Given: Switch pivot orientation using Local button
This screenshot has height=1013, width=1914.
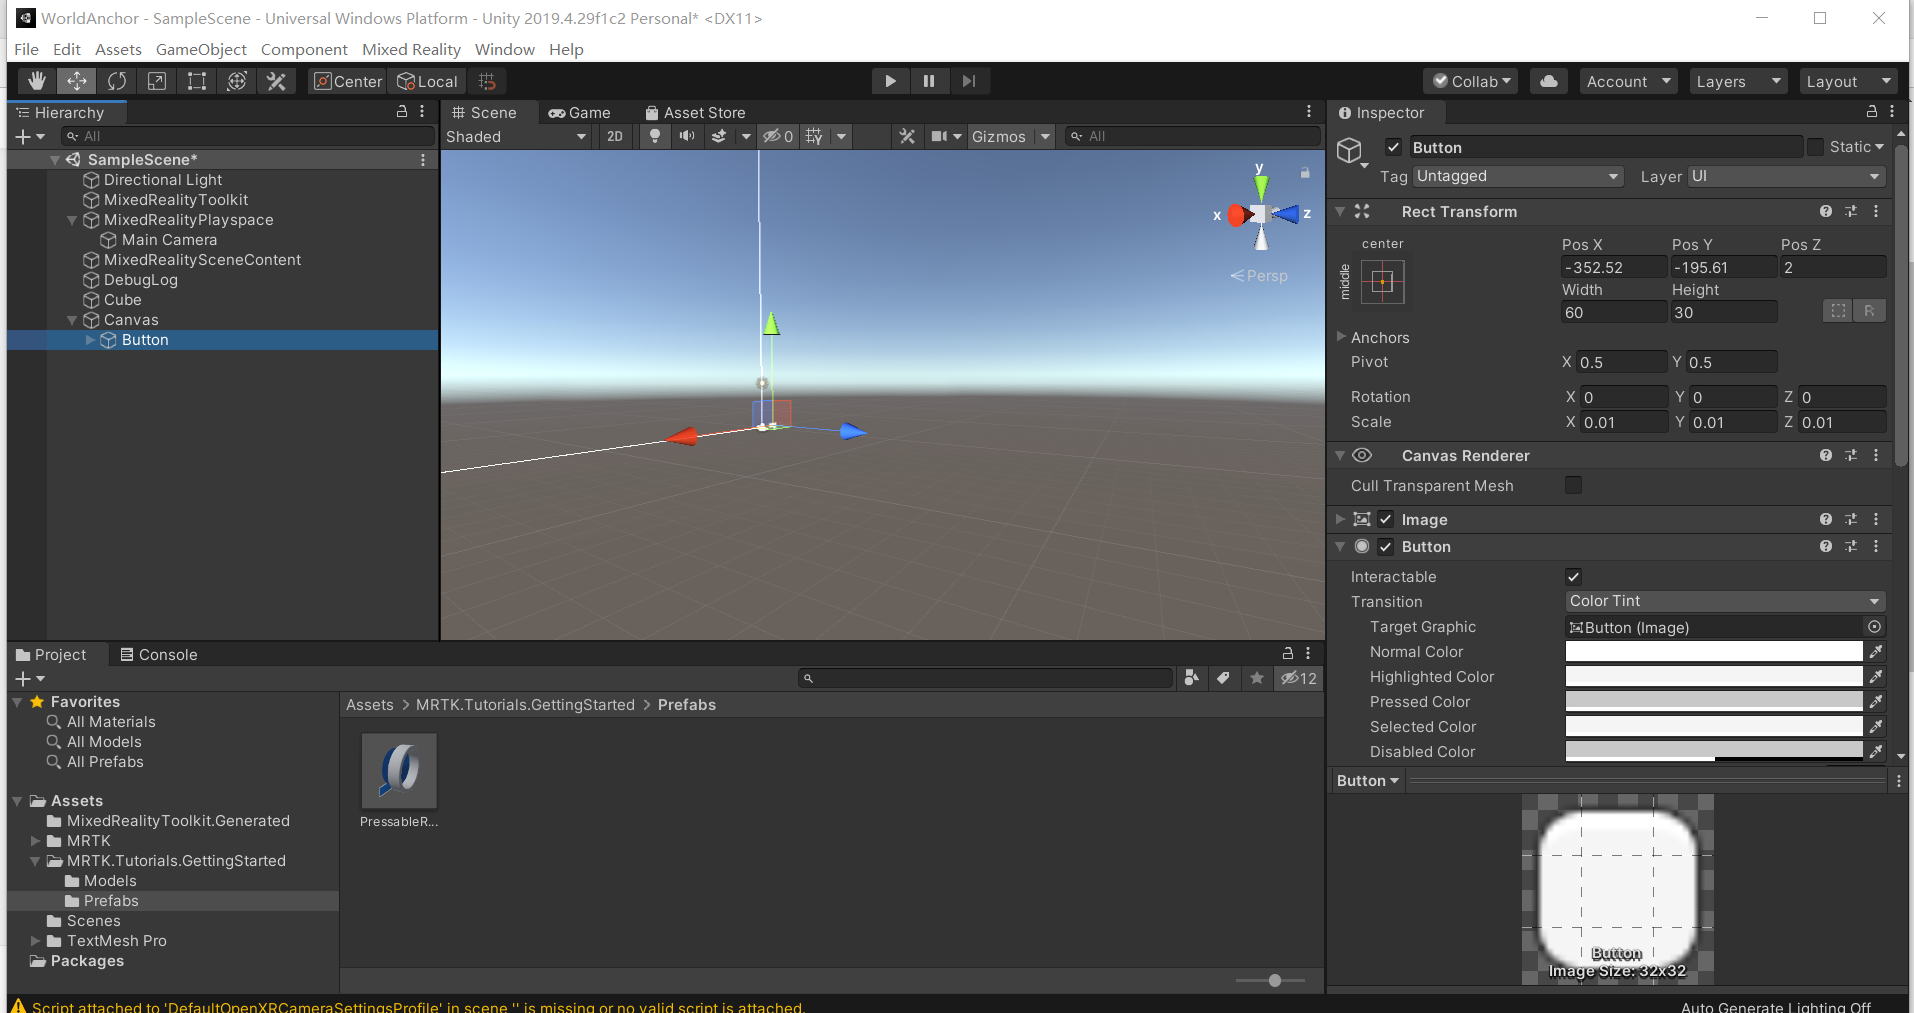Looking at the screenshot, I should pos(427,81).
